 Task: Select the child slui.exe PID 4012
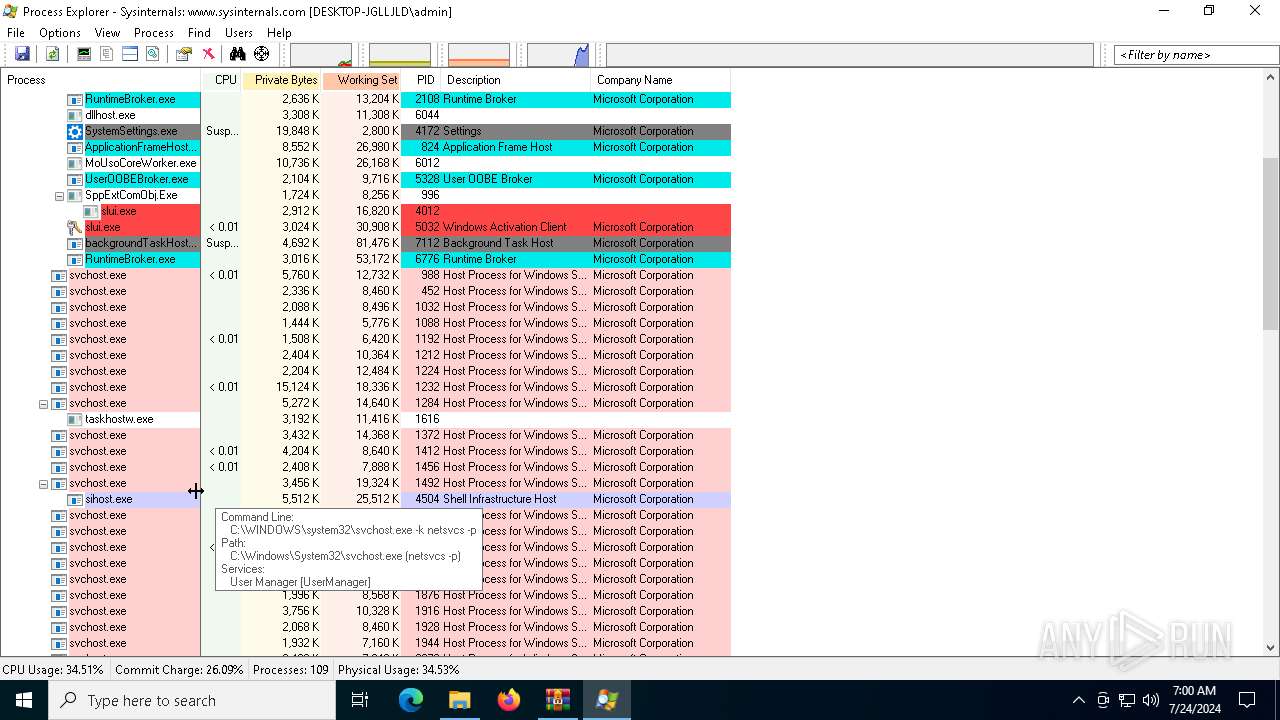(366, 211)
